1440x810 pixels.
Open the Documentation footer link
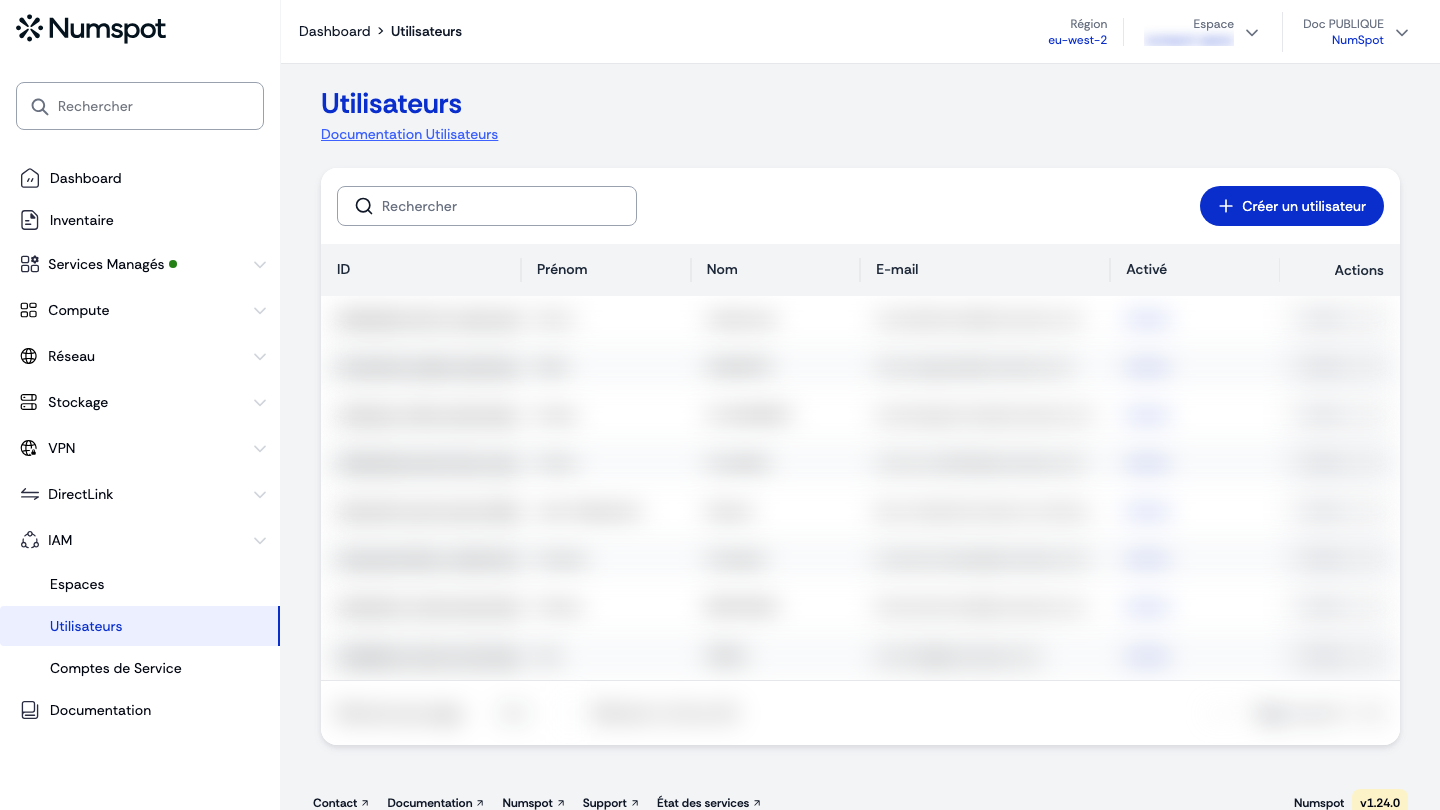click(436, 803)
